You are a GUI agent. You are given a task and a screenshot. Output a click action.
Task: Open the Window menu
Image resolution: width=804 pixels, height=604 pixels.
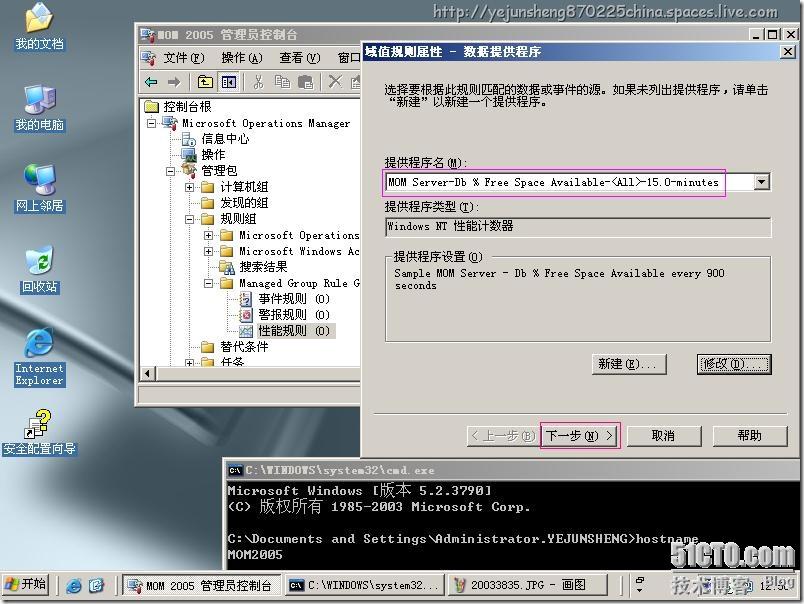point(349,57)
